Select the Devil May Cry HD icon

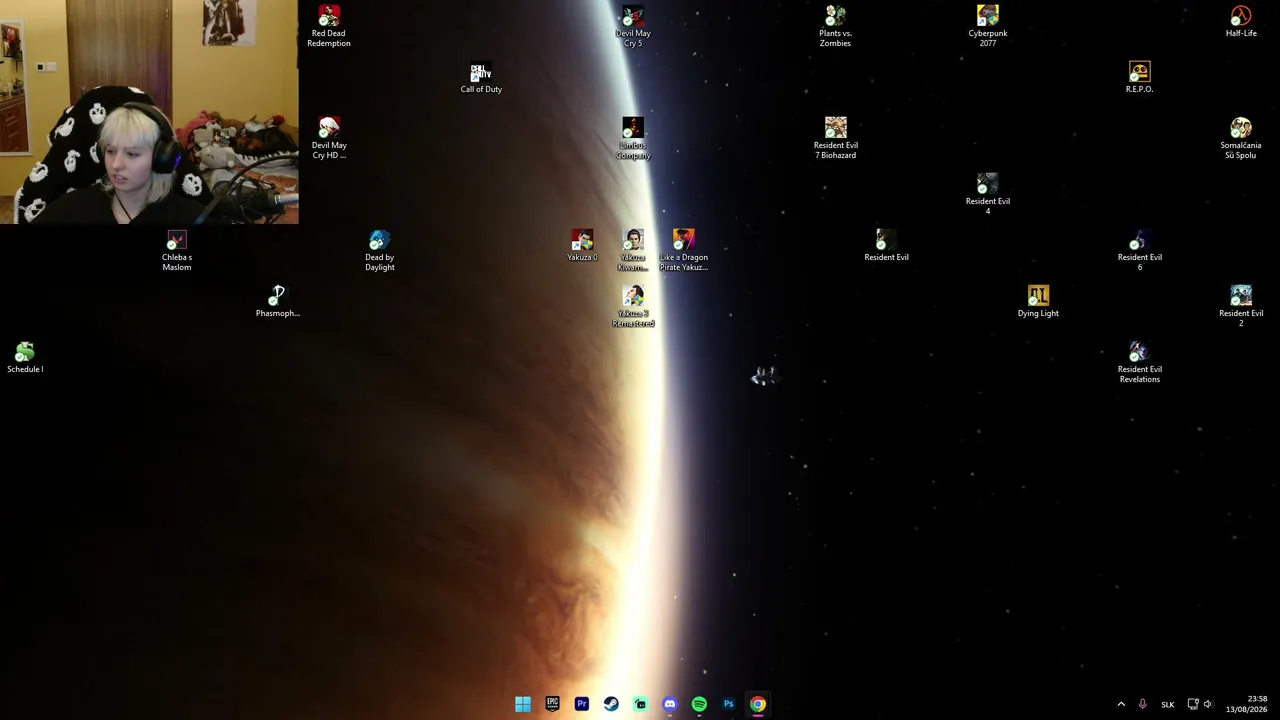[329, 138]
